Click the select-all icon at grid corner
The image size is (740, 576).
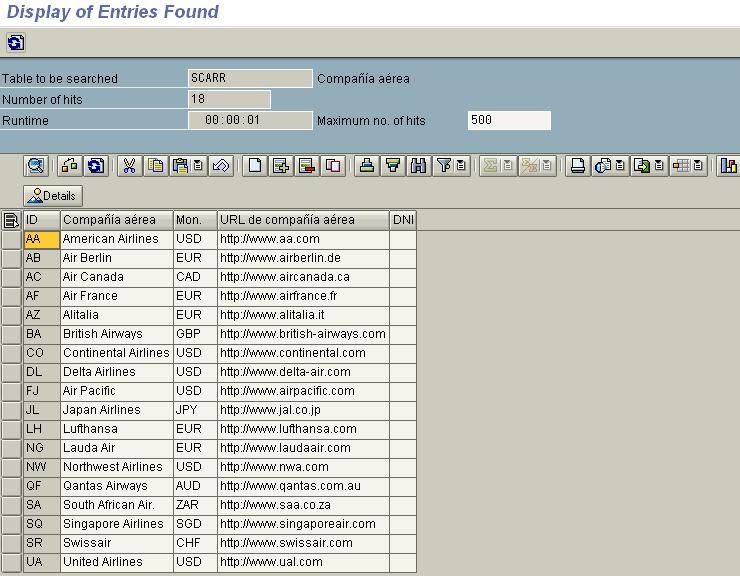[10, 220]
